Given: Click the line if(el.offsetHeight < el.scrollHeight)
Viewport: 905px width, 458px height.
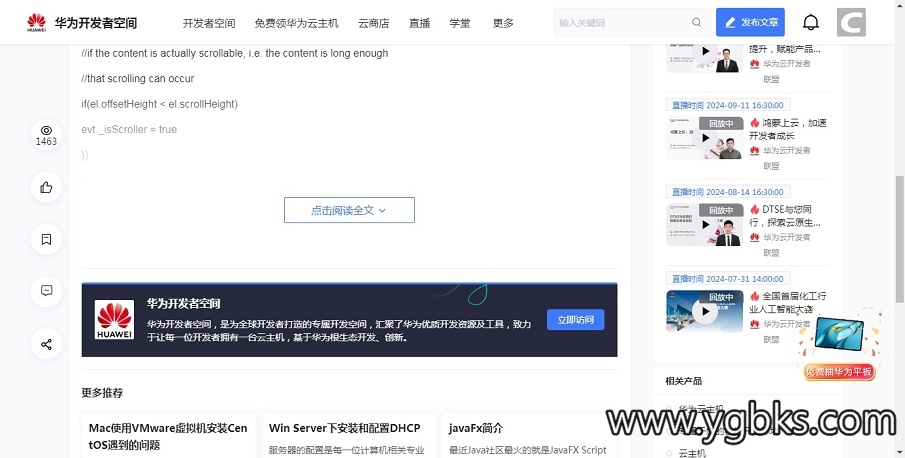Looking at the screenshot, I should coord(159,104).
